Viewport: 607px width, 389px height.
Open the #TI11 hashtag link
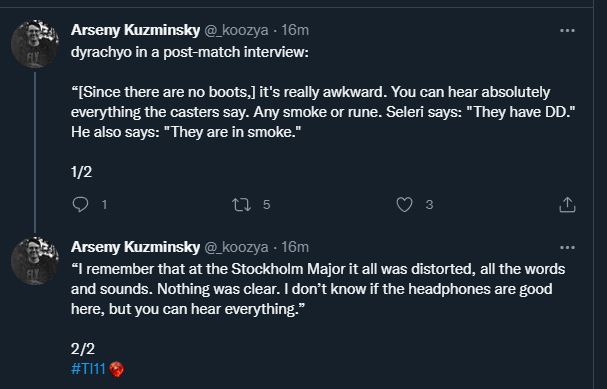(88, 369)
